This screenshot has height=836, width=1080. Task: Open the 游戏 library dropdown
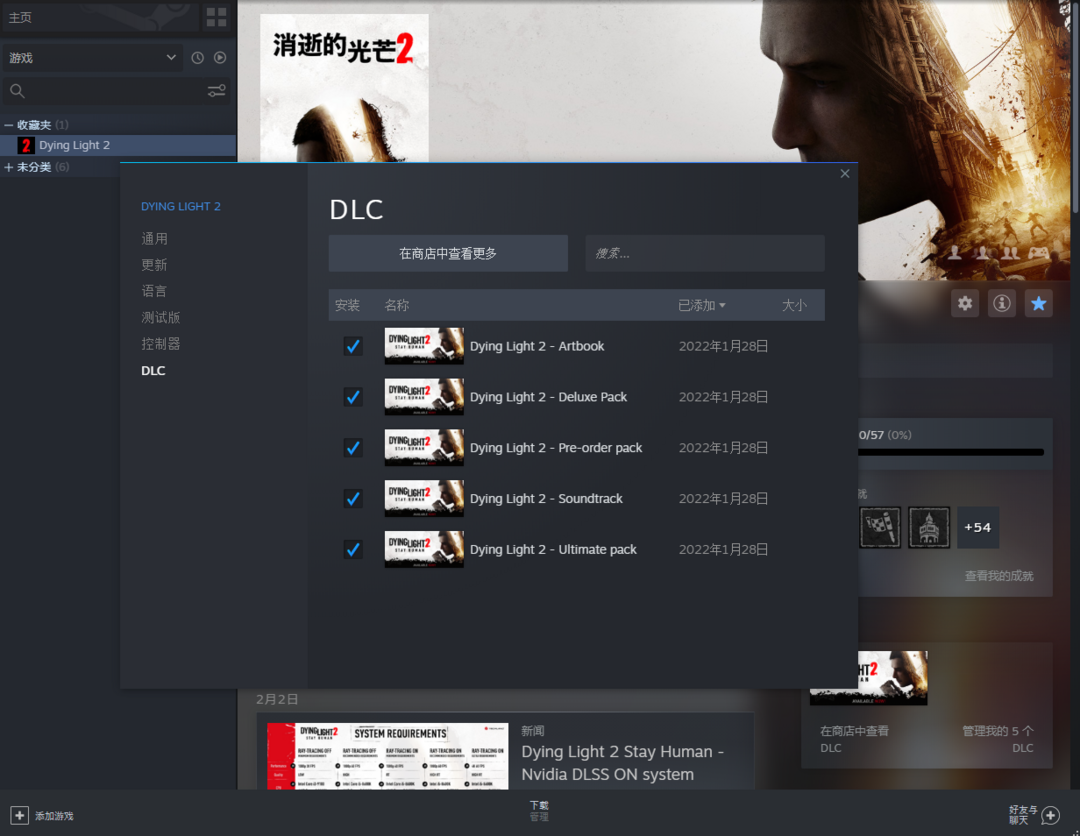click(x=90, y=58)
